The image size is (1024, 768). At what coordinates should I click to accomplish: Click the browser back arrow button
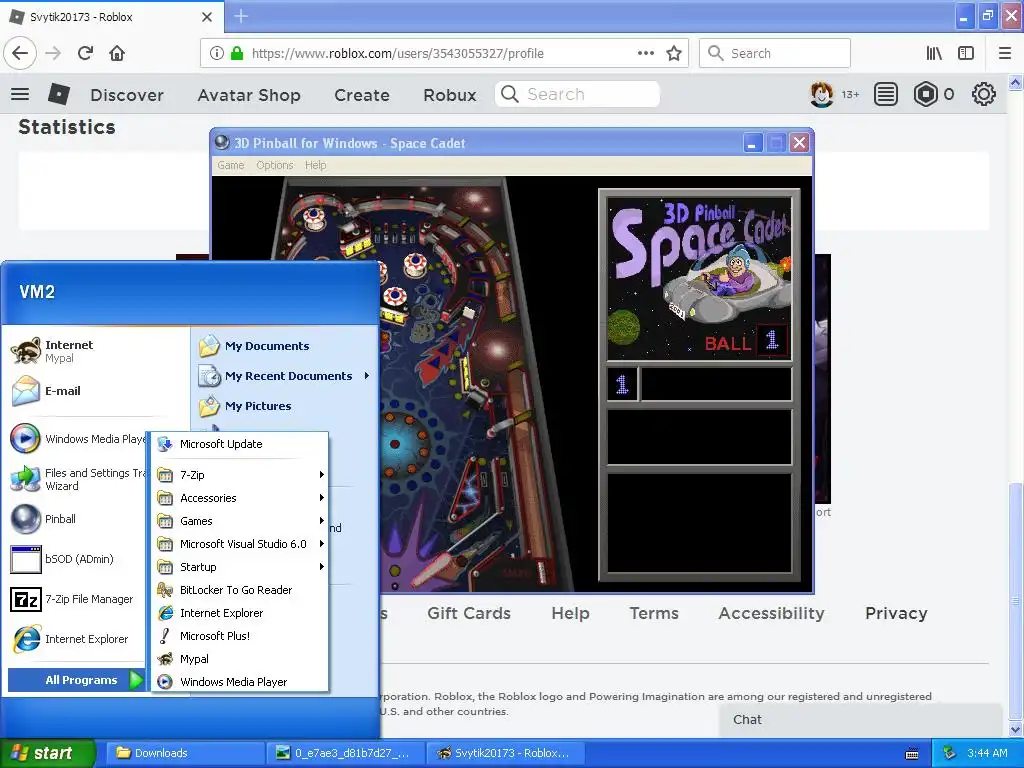(x=20, y=53)
